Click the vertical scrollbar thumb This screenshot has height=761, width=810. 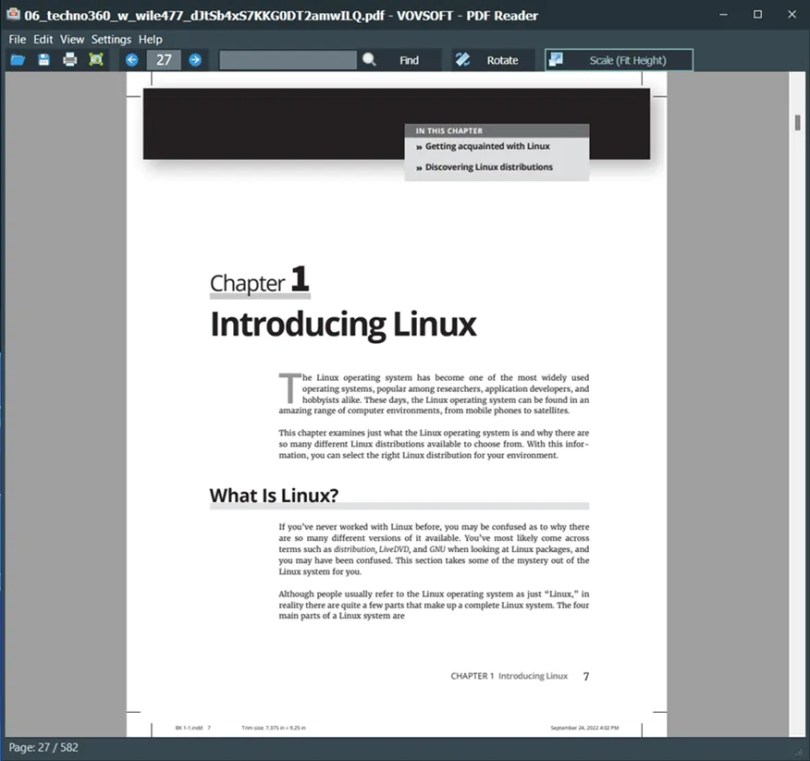pos(798,122)
